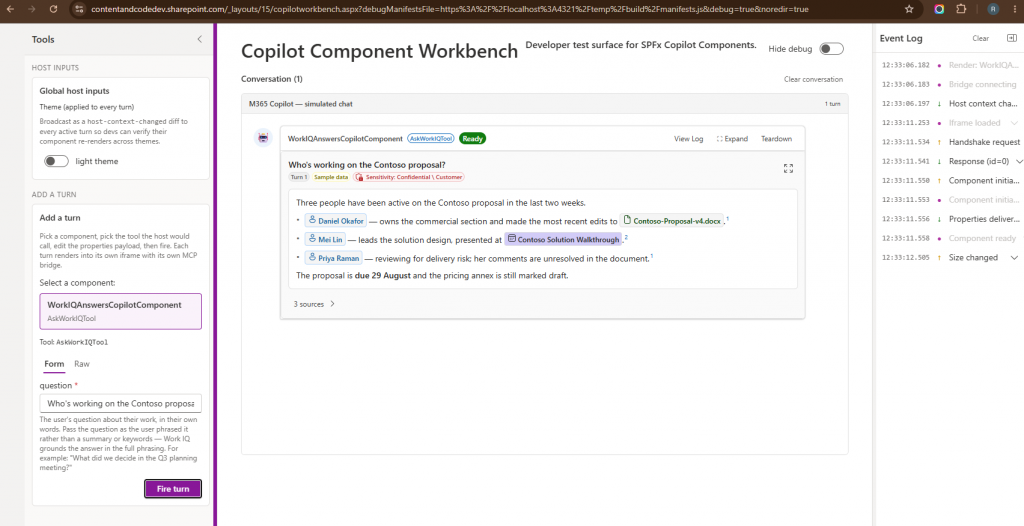Expand the Size changed log entry
This screenshot has width=1024, height=526.
1014,257
